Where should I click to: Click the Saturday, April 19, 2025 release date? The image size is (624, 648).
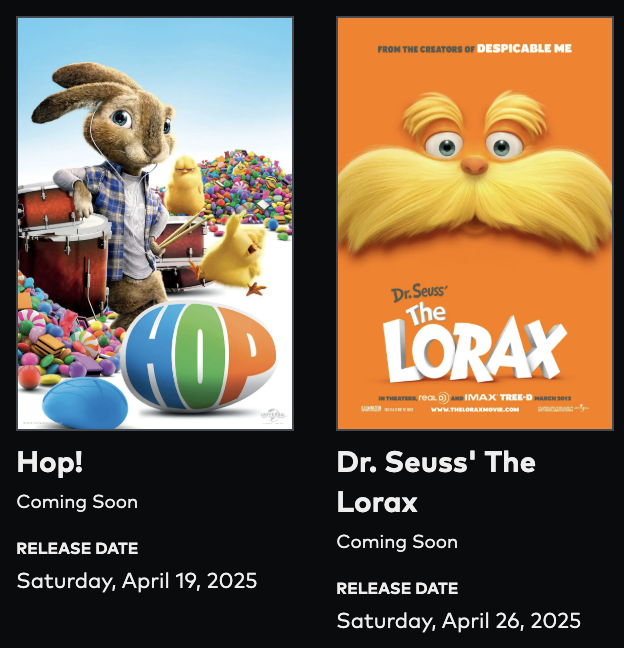(x=137, y=581)
